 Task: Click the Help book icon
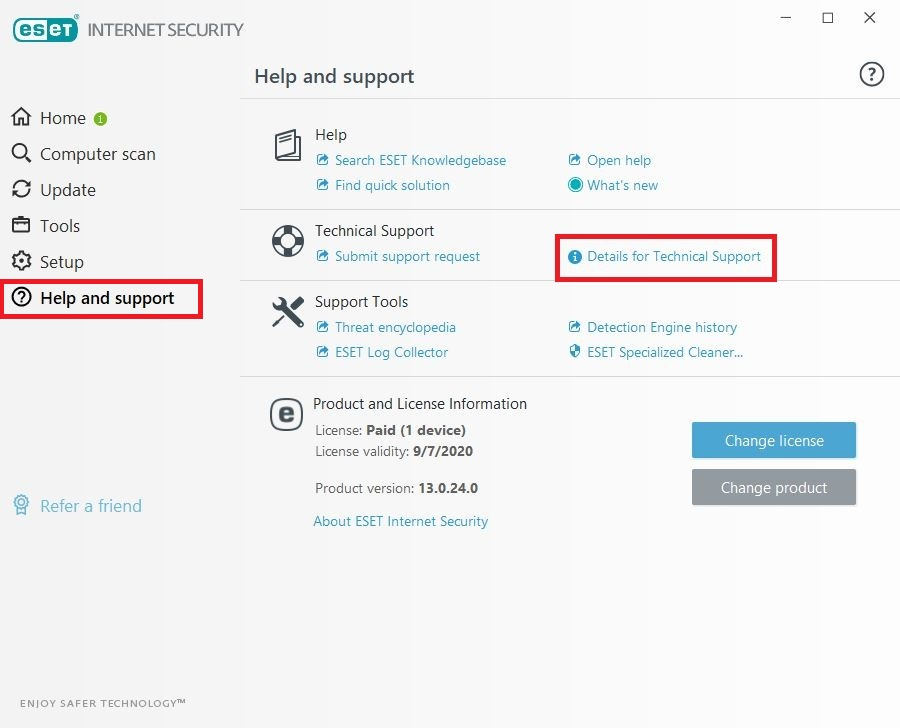click(287, 145)
